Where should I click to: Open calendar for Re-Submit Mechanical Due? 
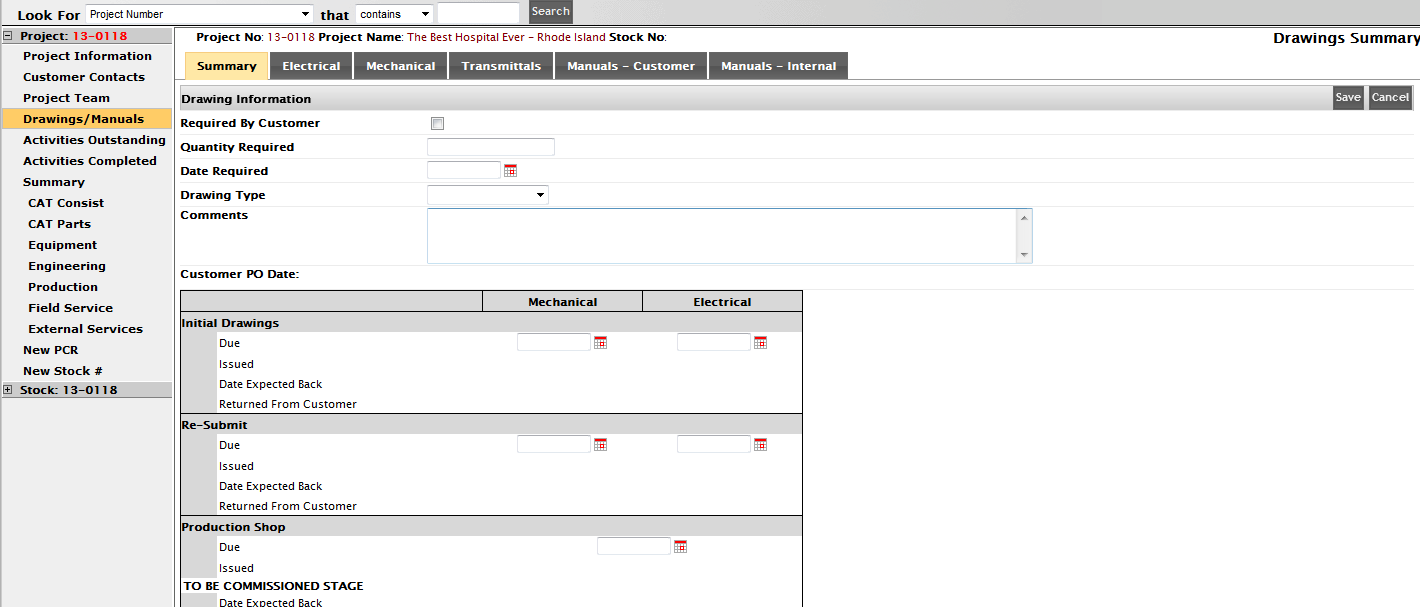tap(601, 445)
